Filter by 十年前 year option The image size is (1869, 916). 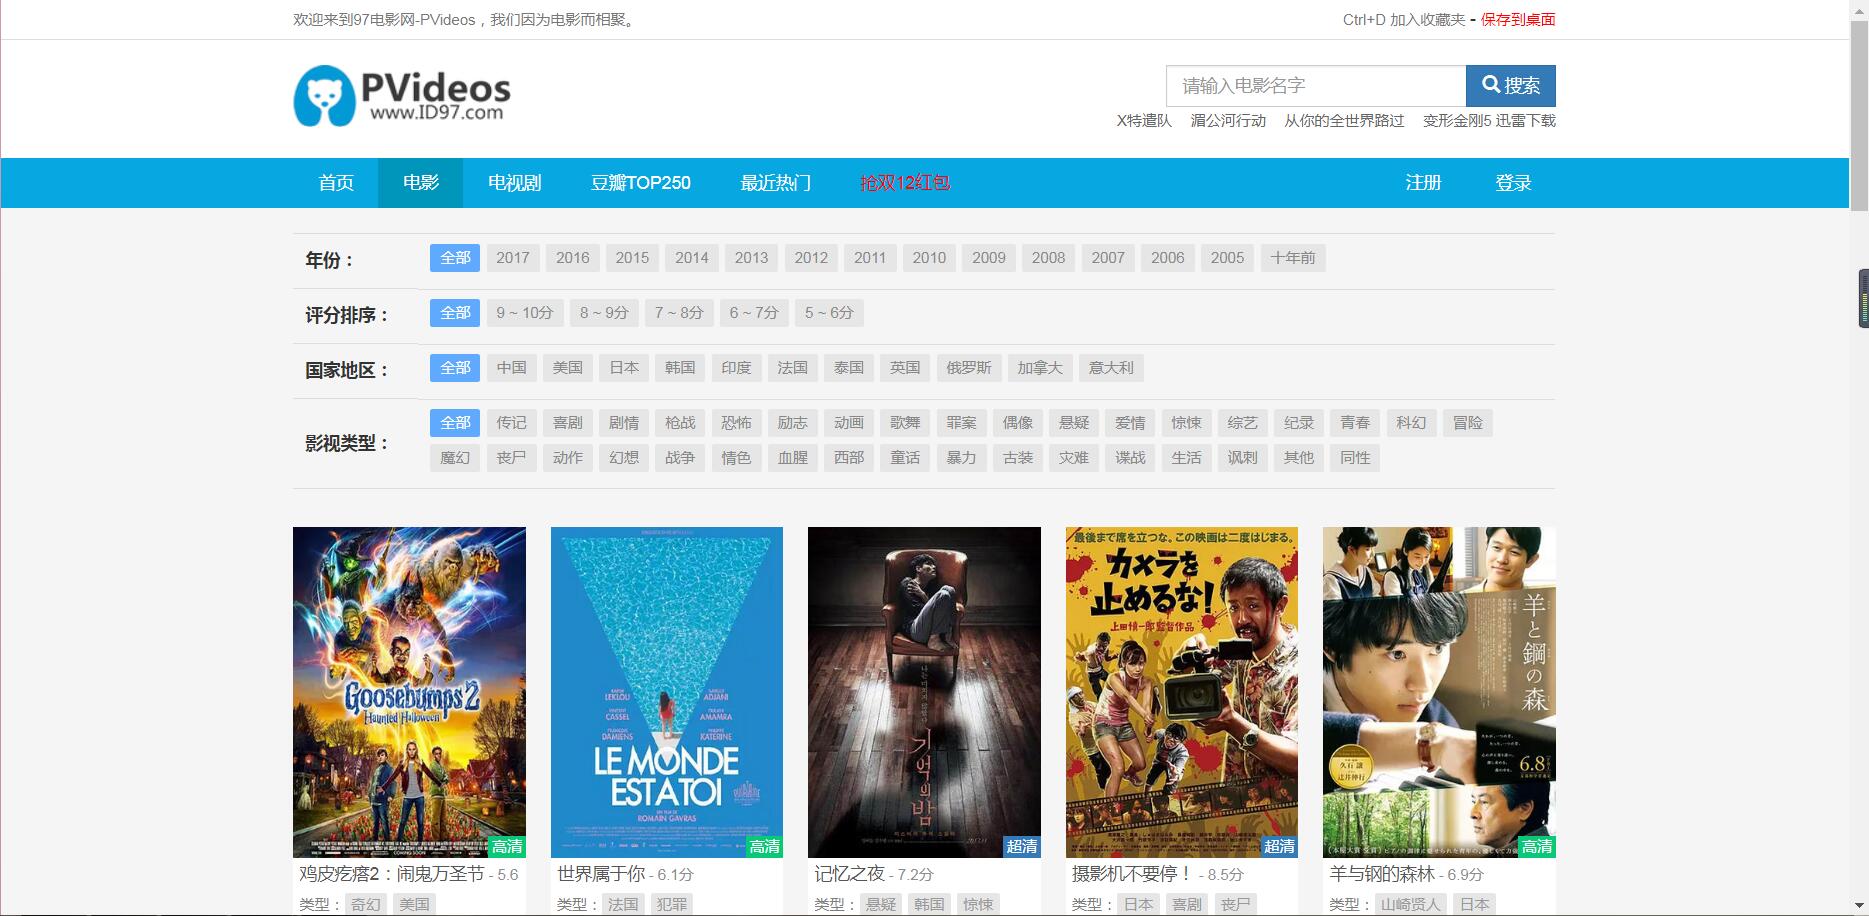tap(1293, 258)
